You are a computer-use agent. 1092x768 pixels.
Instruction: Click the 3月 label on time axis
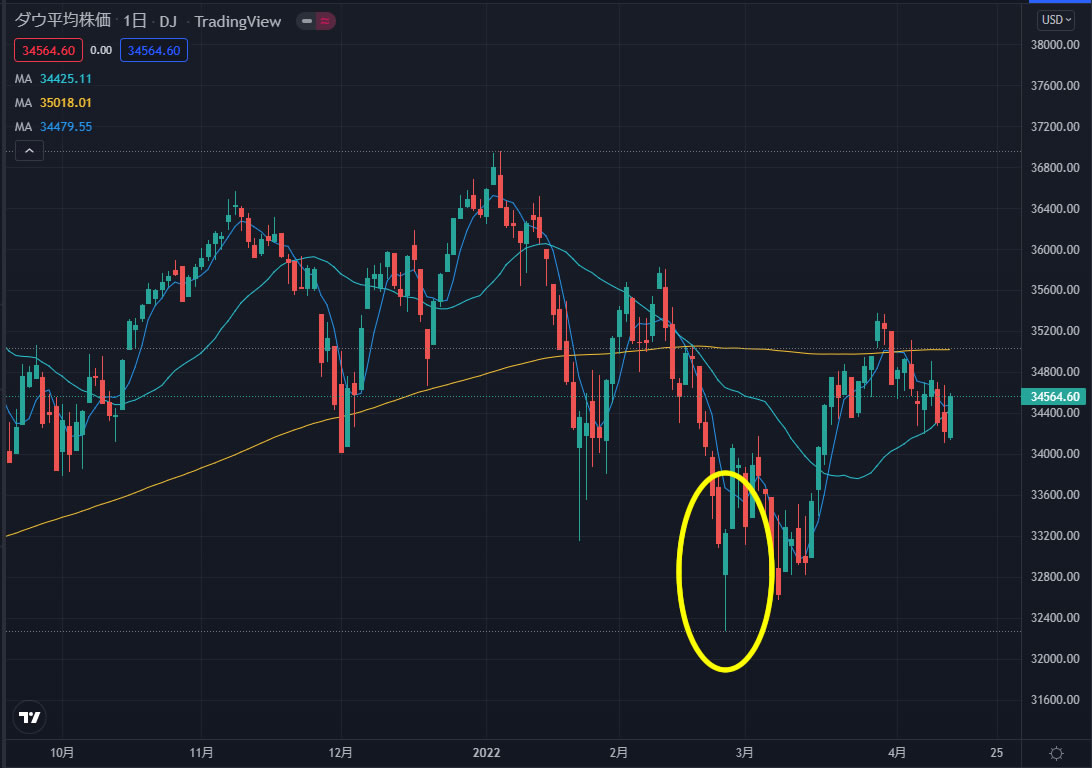click(x=744, y=752)
